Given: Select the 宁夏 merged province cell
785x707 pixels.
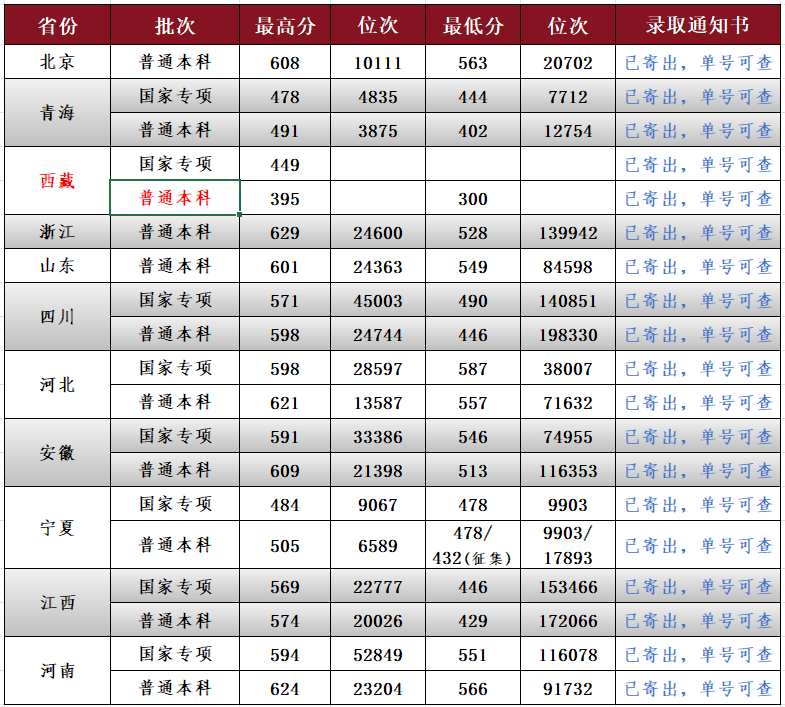Looking at the screenshot, I should 58,528.
